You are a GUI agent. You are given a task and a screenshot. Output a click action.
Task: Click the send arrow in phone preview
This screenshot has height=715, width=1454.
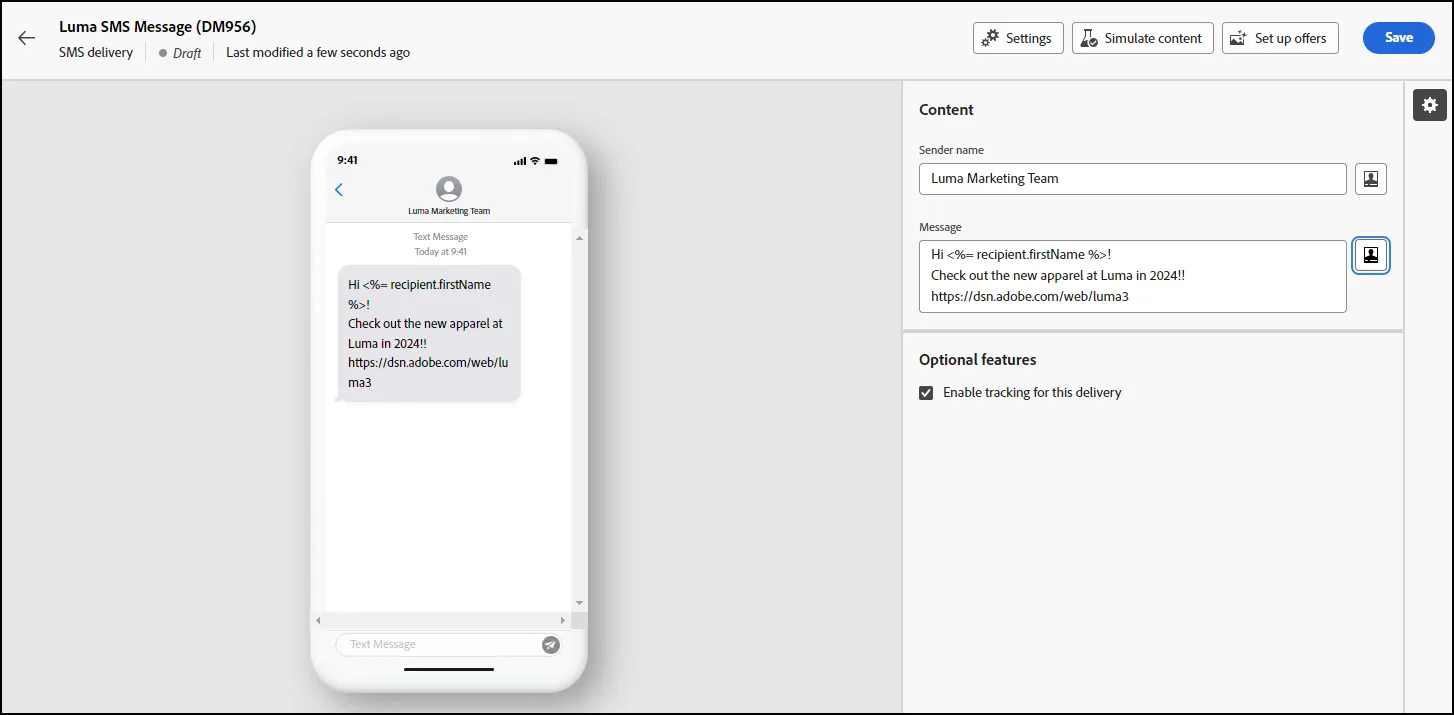551,645
